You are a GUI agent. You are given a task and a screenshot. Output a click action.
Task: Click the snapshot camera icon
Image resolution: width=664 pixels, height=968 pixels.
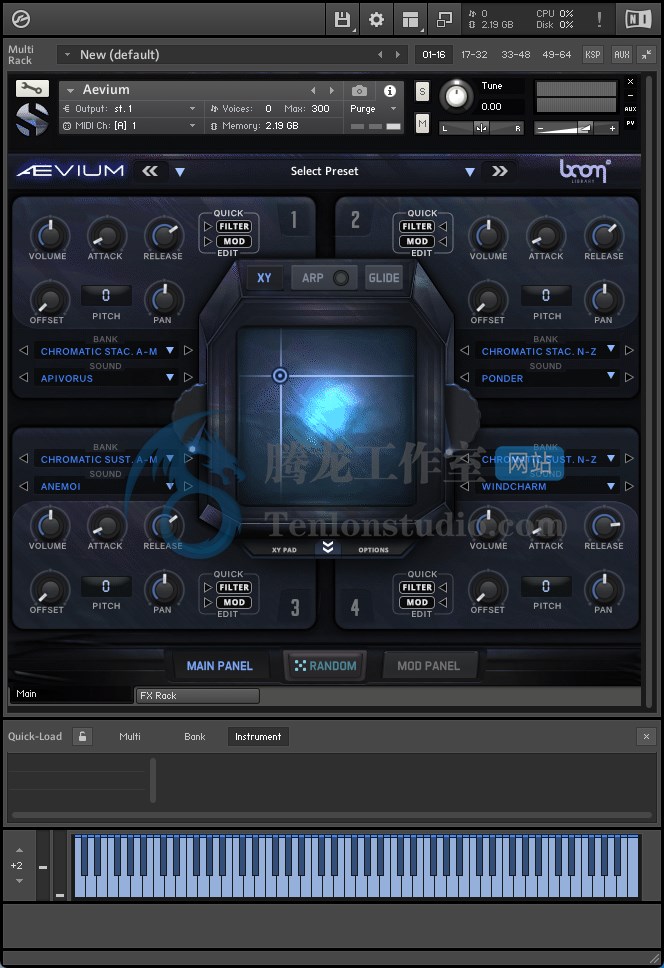point(359,91)
